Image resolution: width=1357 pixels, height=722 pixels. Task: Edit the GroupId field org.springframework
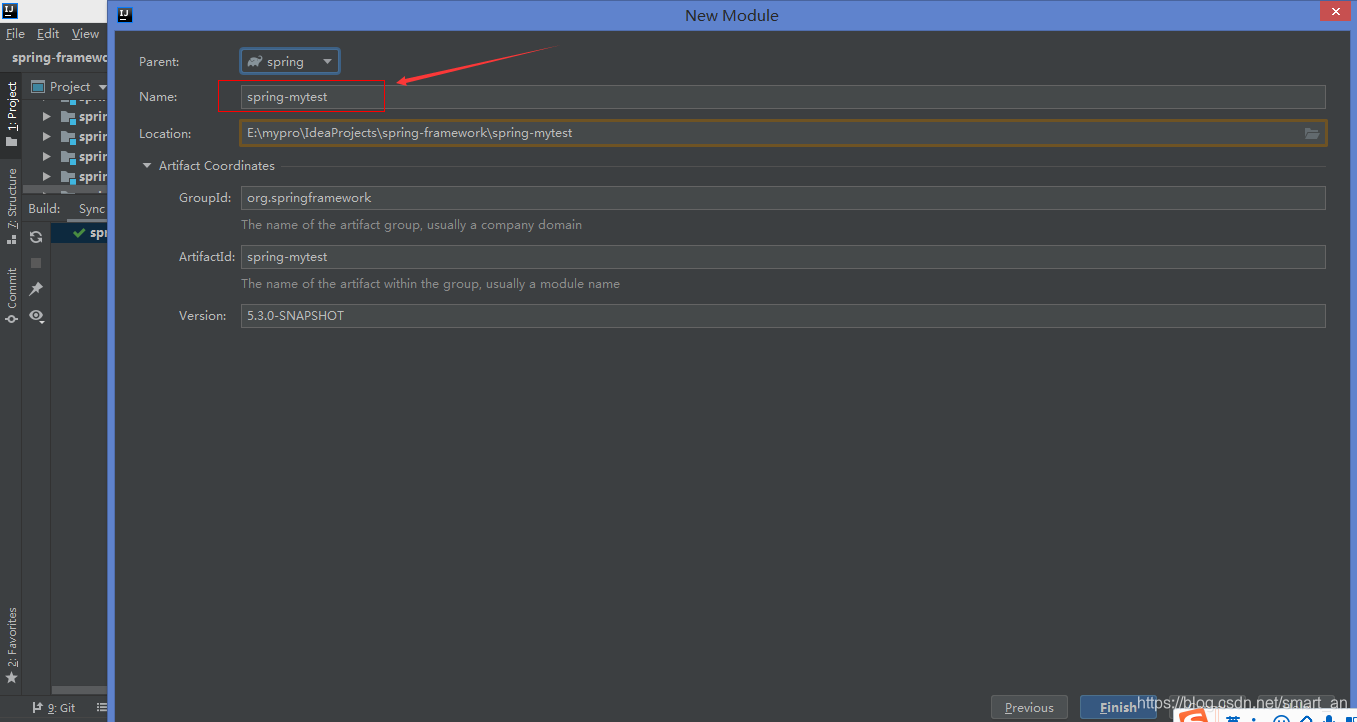pos(783,198)
